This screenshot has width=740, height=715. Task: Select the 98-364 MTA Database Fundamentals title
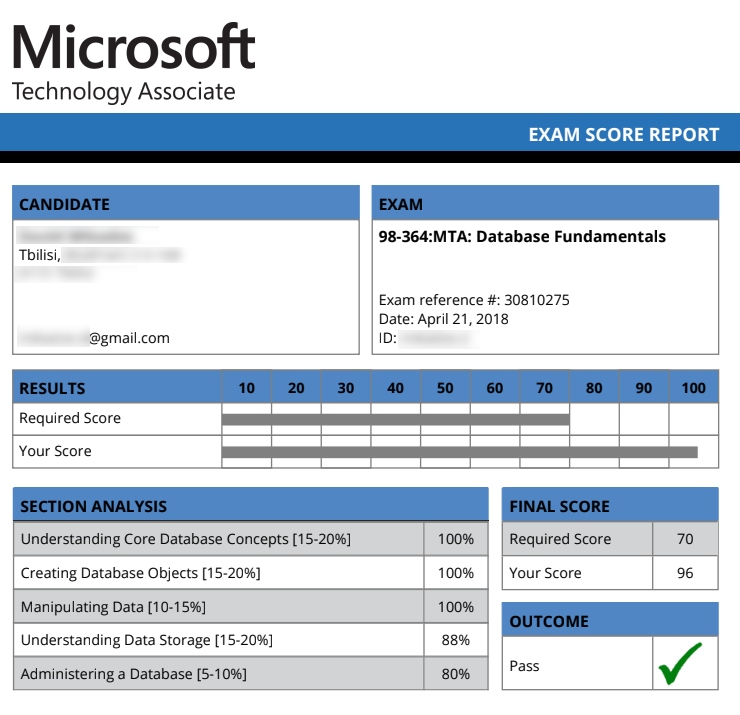click(x=522, y=236)
